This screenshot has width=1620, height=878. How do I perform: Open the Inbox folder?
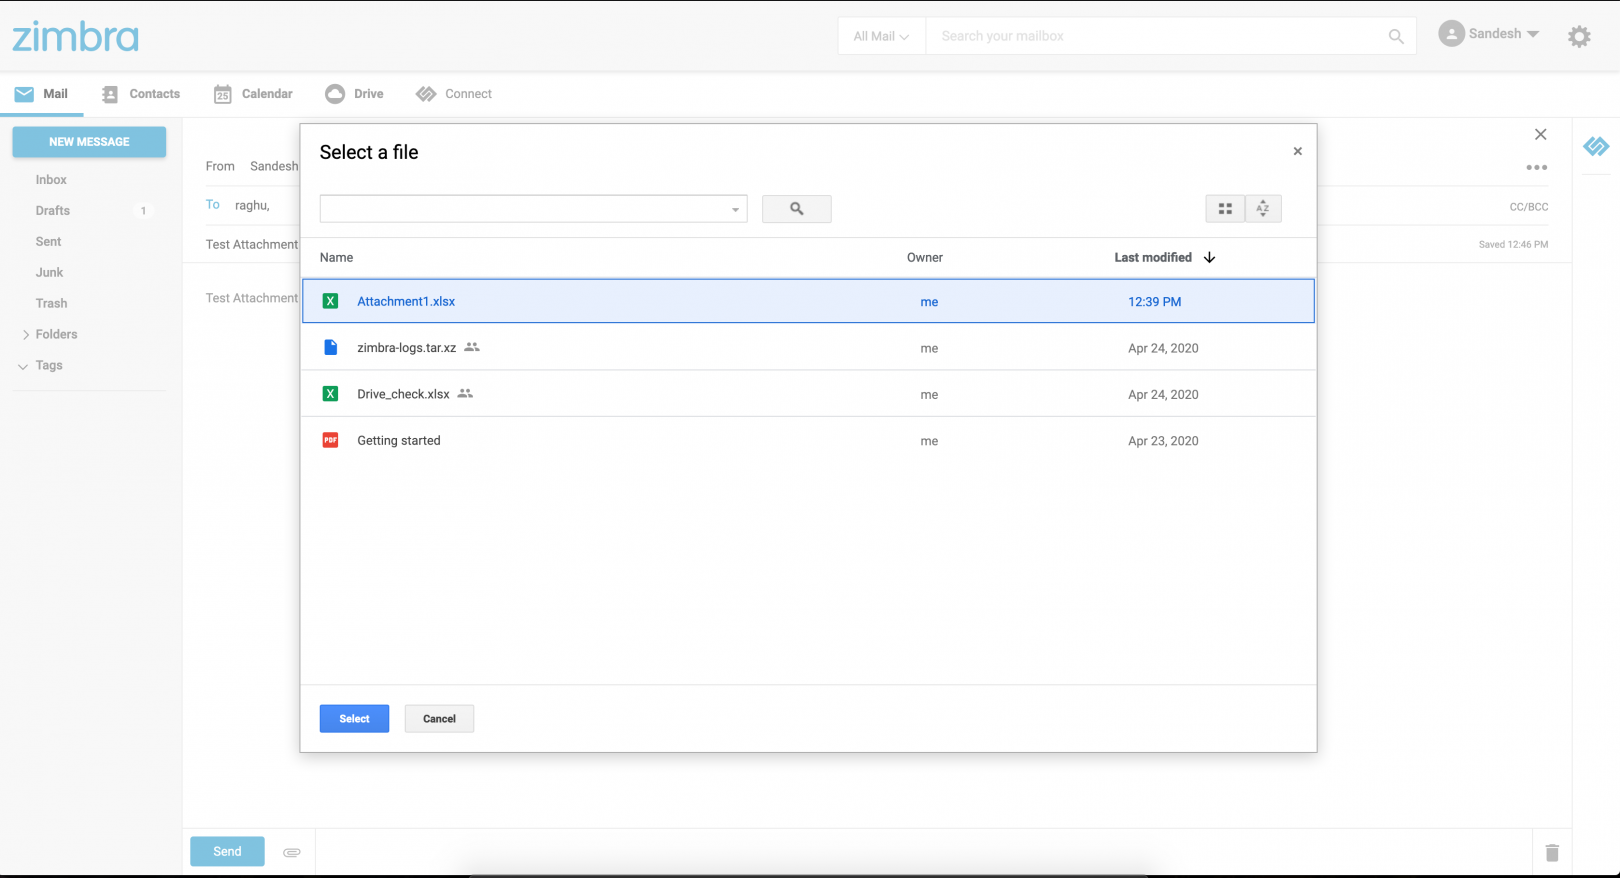point(51,180)
